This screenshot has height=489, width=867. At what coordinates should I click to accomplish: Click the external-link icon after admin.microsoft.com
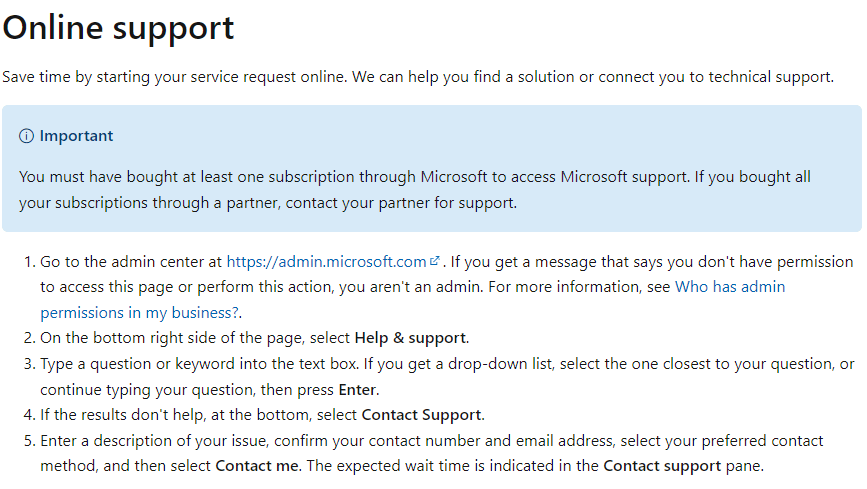pyautogui.click(x=435, y=261)
